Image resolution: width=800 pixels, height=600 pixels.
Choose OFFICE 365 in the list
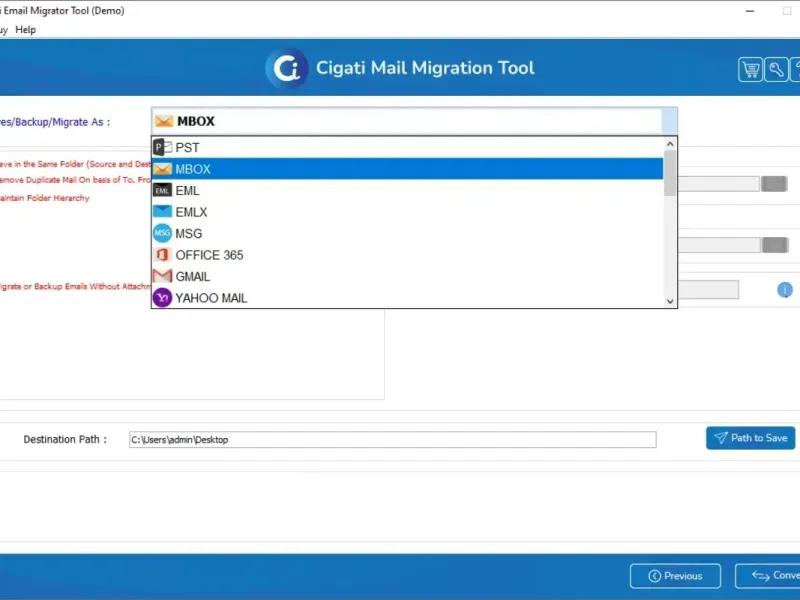(x=407, y=255)
